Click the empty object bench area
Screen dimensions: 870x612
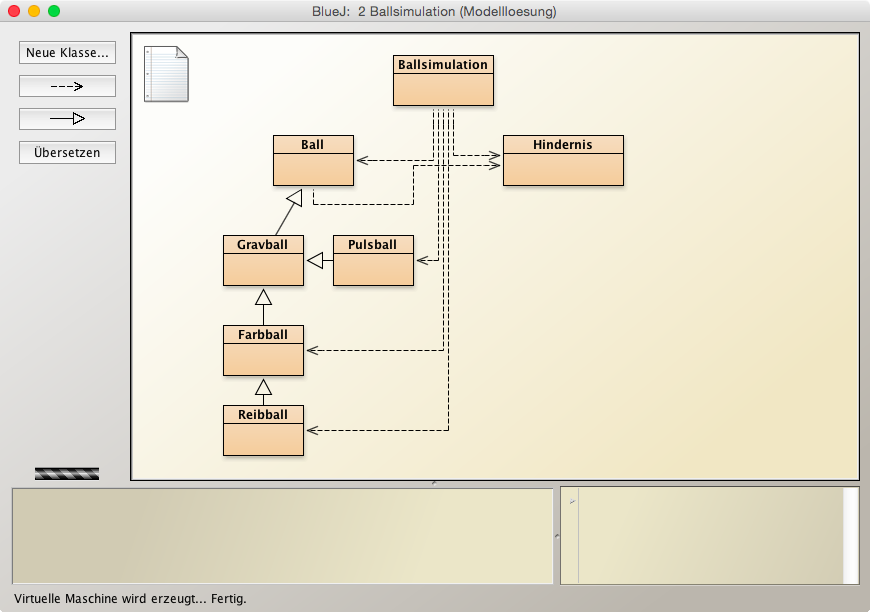click(x=282, y=535)
